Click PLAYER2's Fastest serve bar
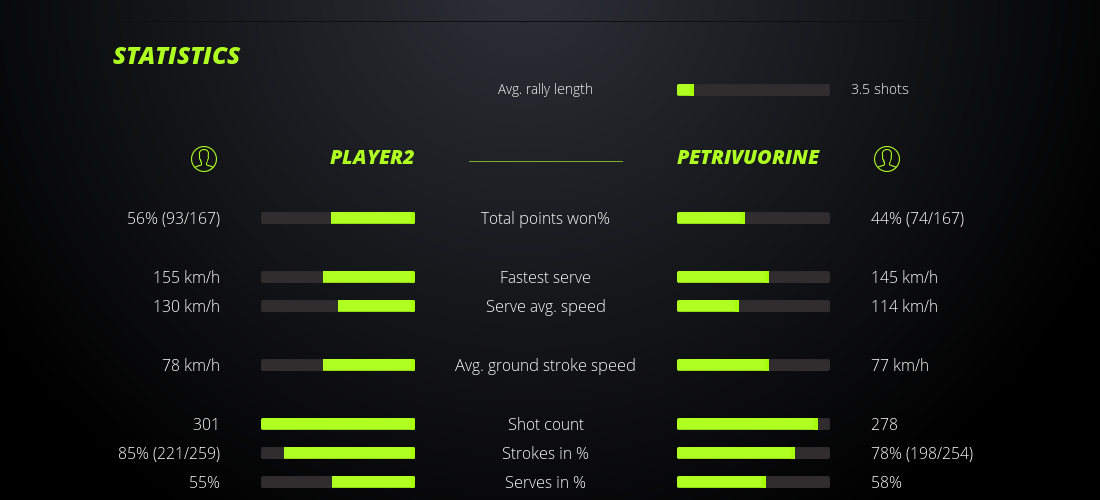Viewport: 1100px width, 500px height. pos(338,277)
